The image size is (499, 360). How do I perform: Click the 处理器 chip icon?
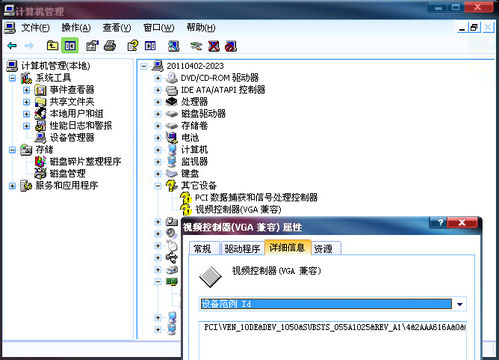(172, 102)
